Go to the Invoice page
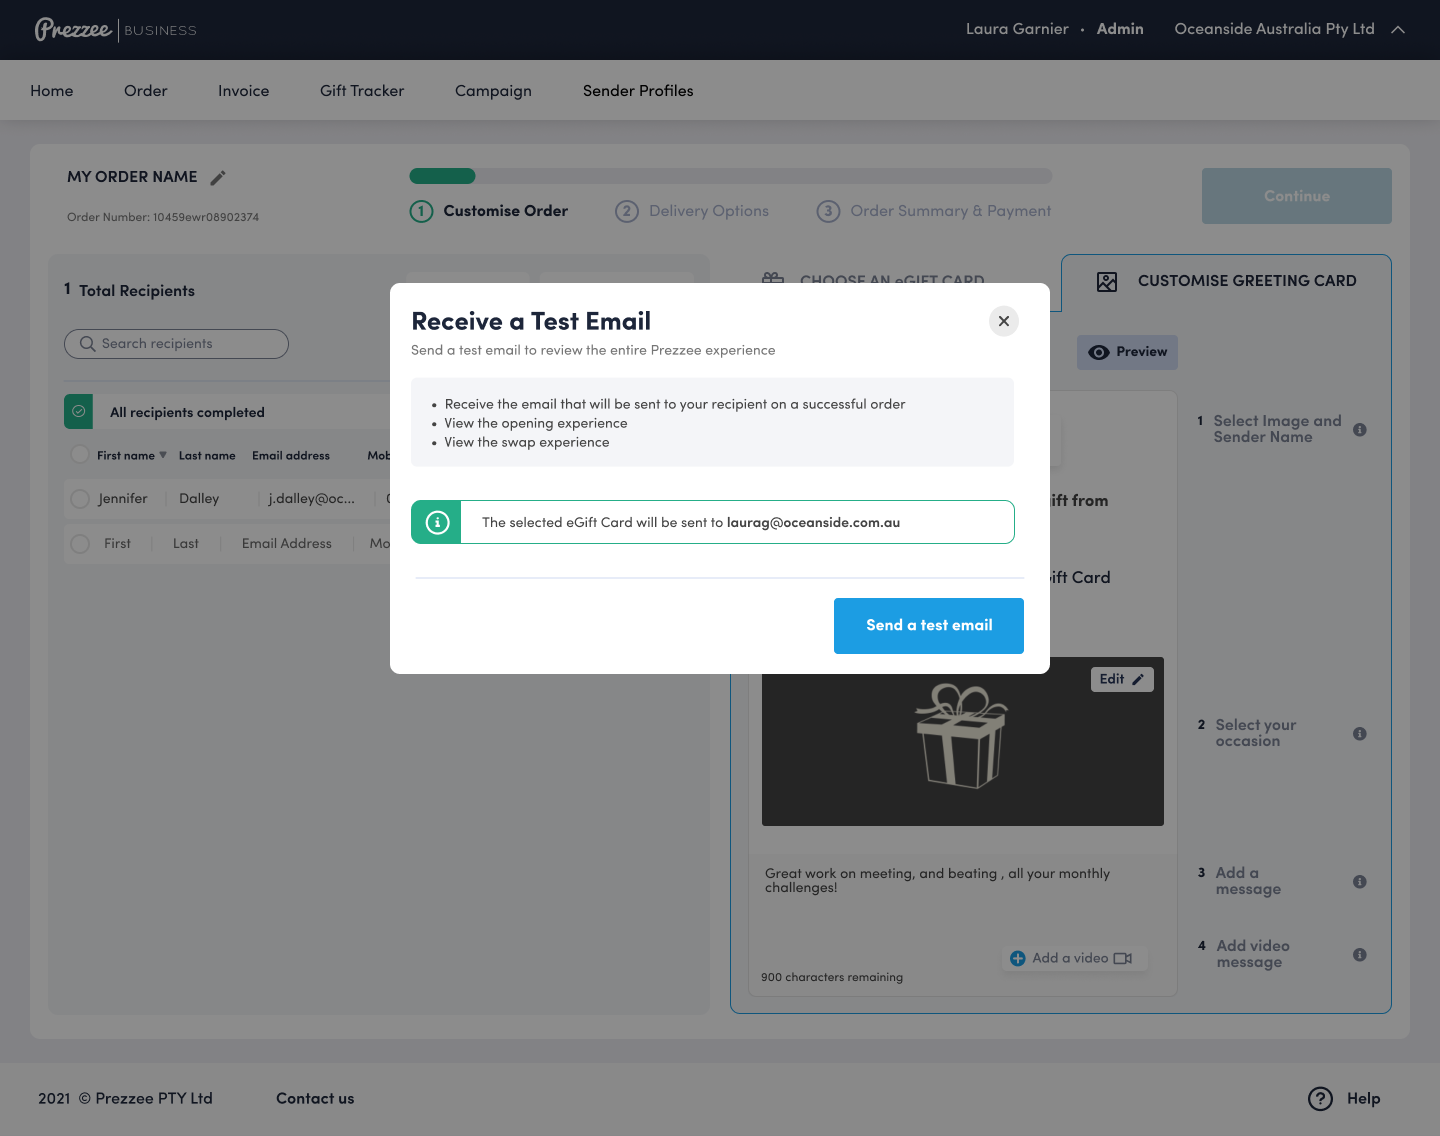This screenshot has height=1136, width=1440. click(244, 91)
